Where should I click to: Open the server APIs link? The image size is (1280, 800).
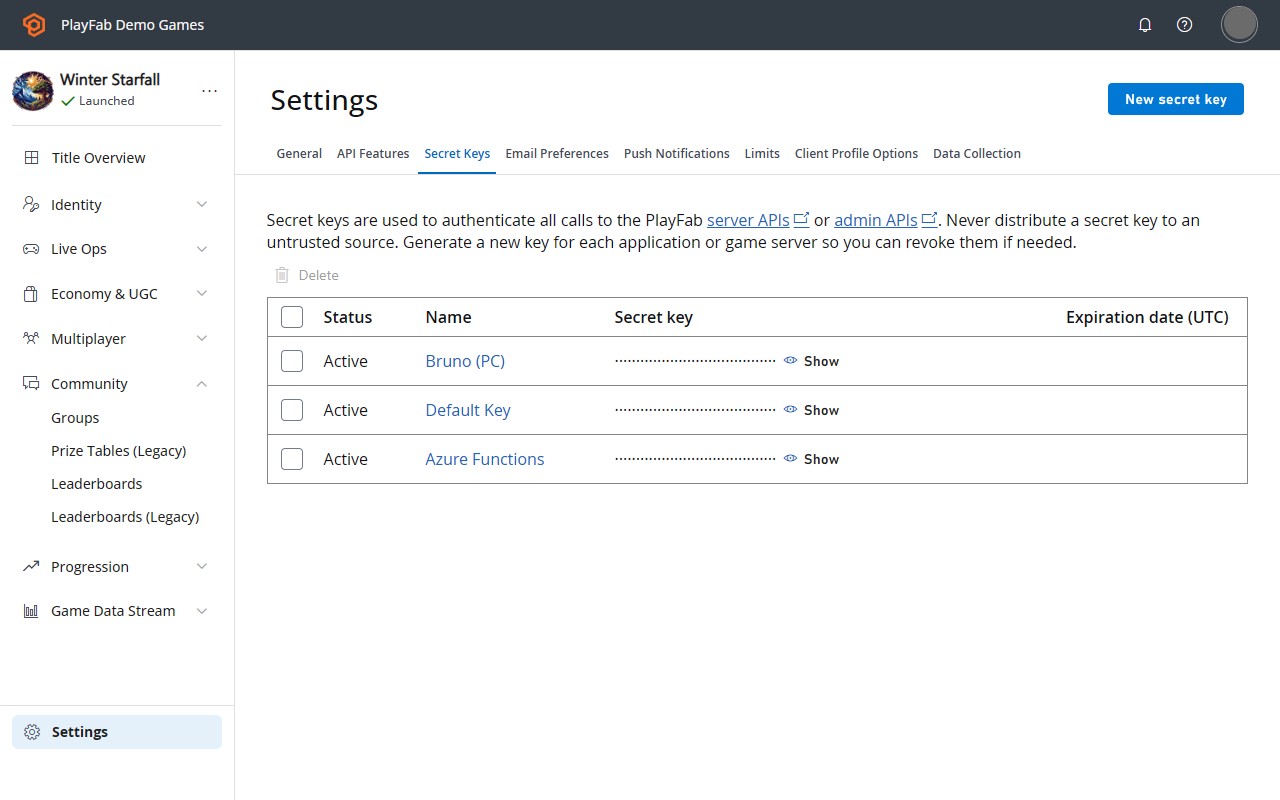coord(748,220)
